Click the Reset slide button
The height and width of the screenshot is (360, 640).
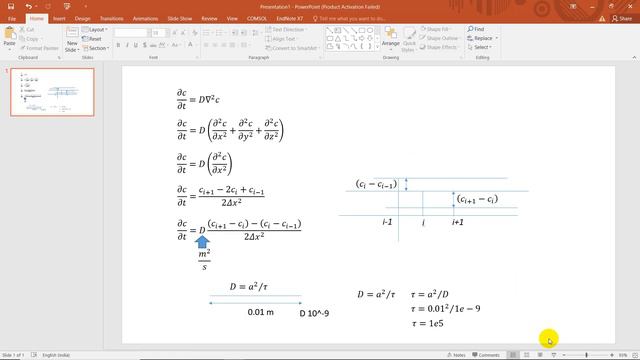(92, 39)
